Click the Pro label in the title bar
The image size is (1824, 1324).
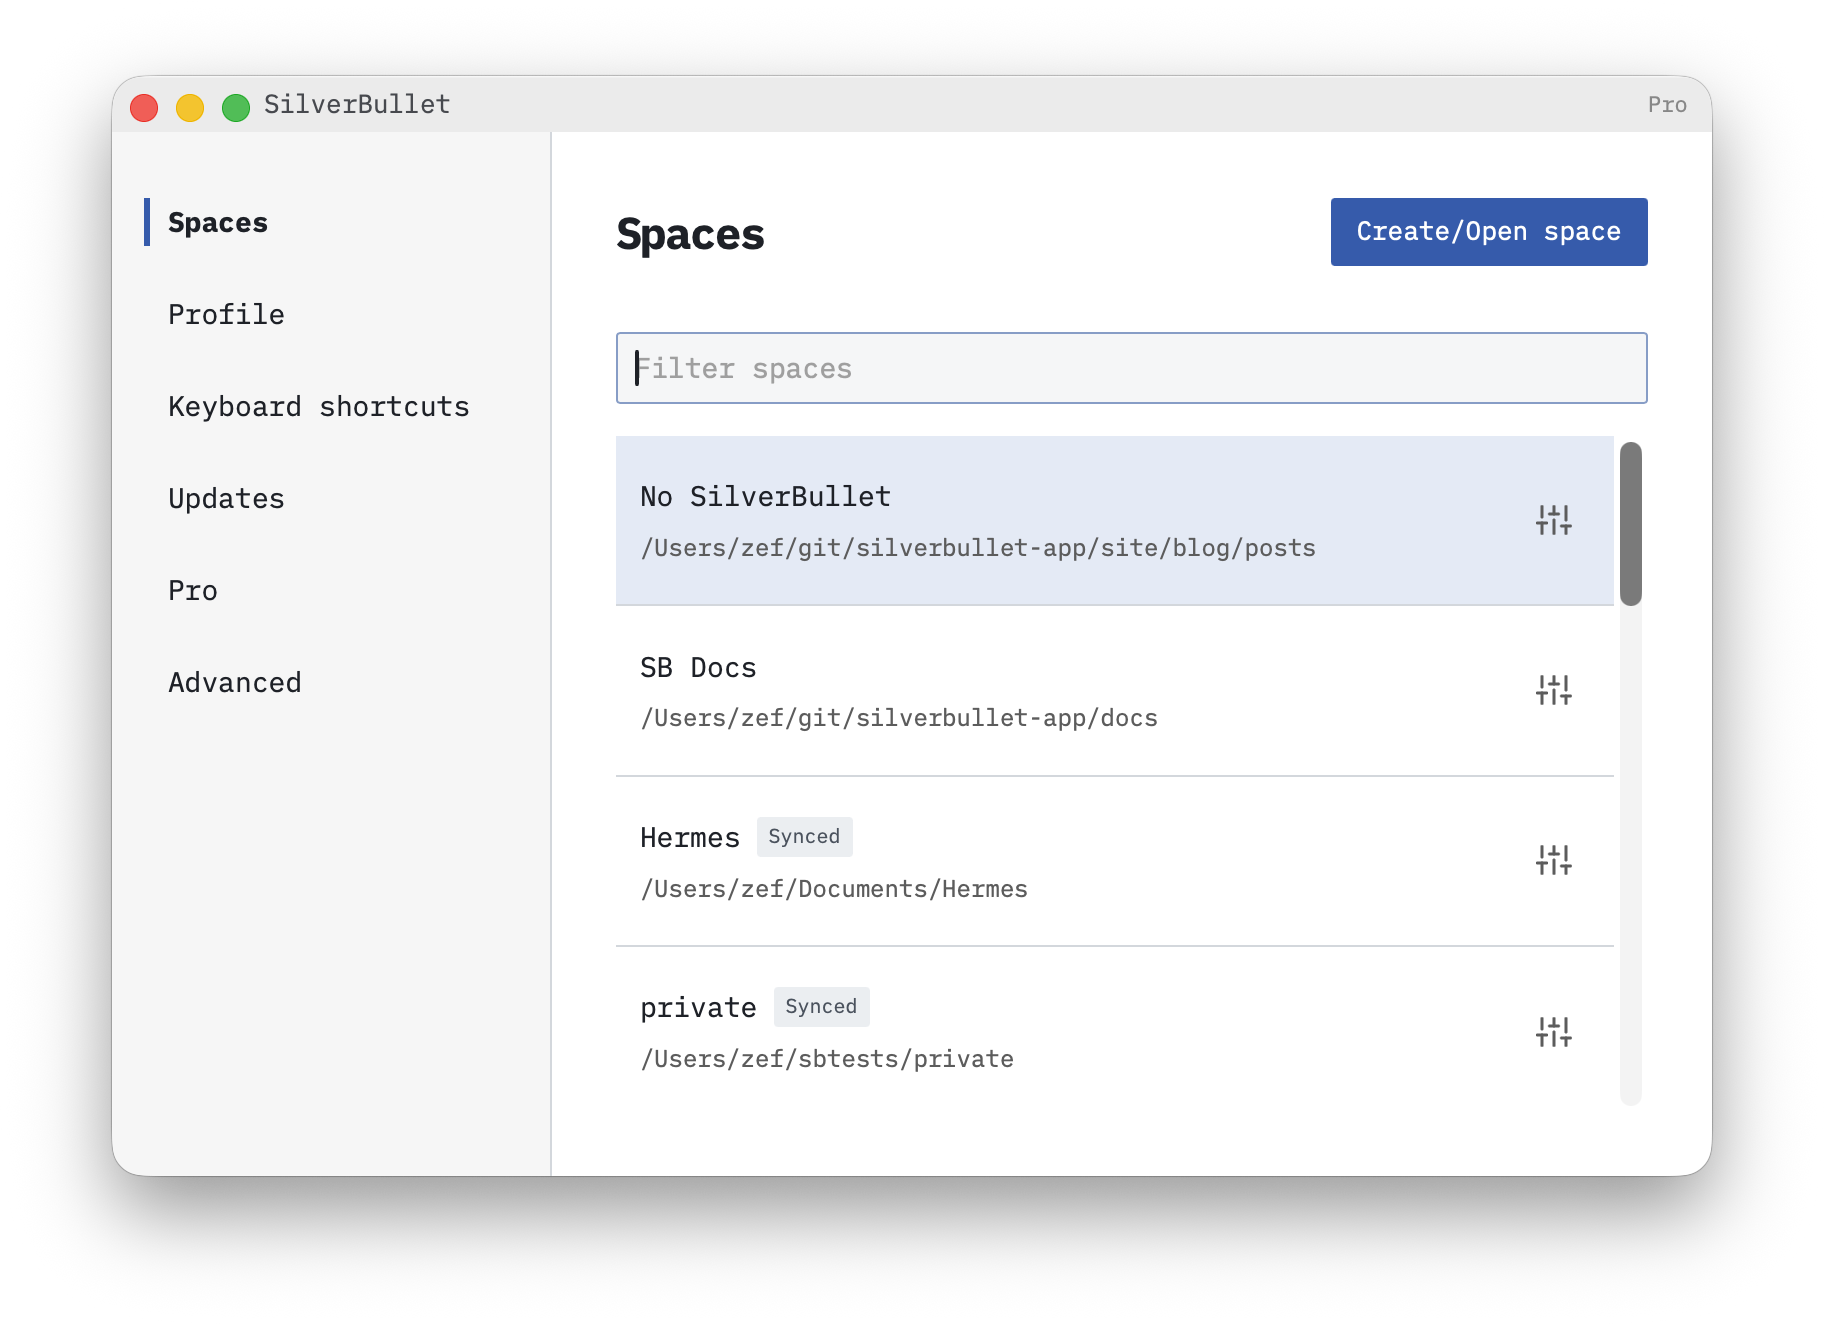click(1667, 105)
